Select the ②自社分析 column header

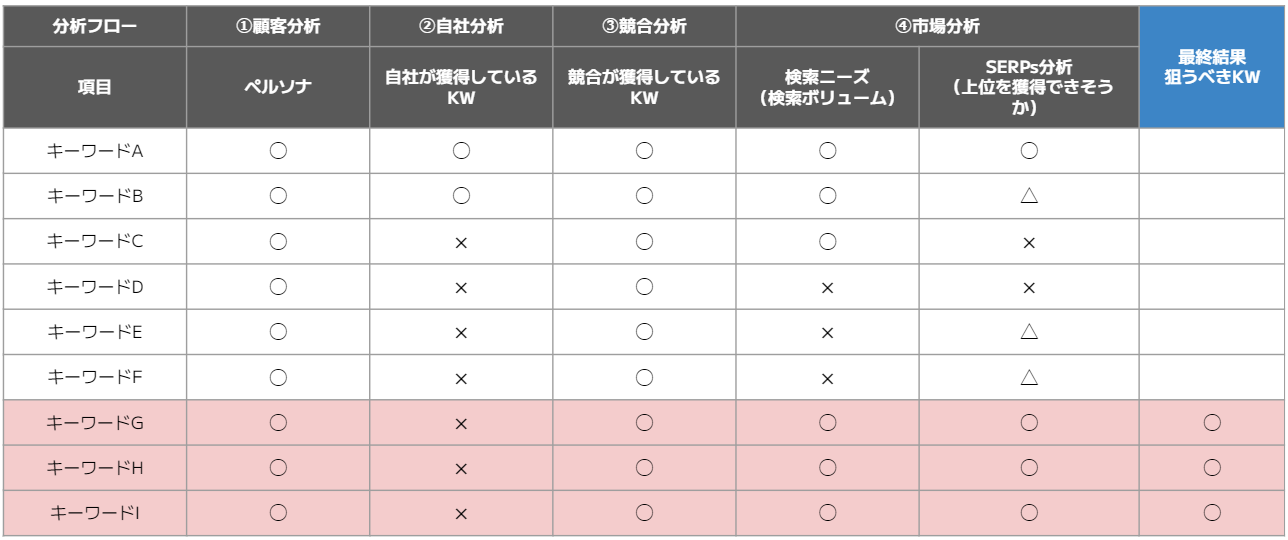point(461,27)
